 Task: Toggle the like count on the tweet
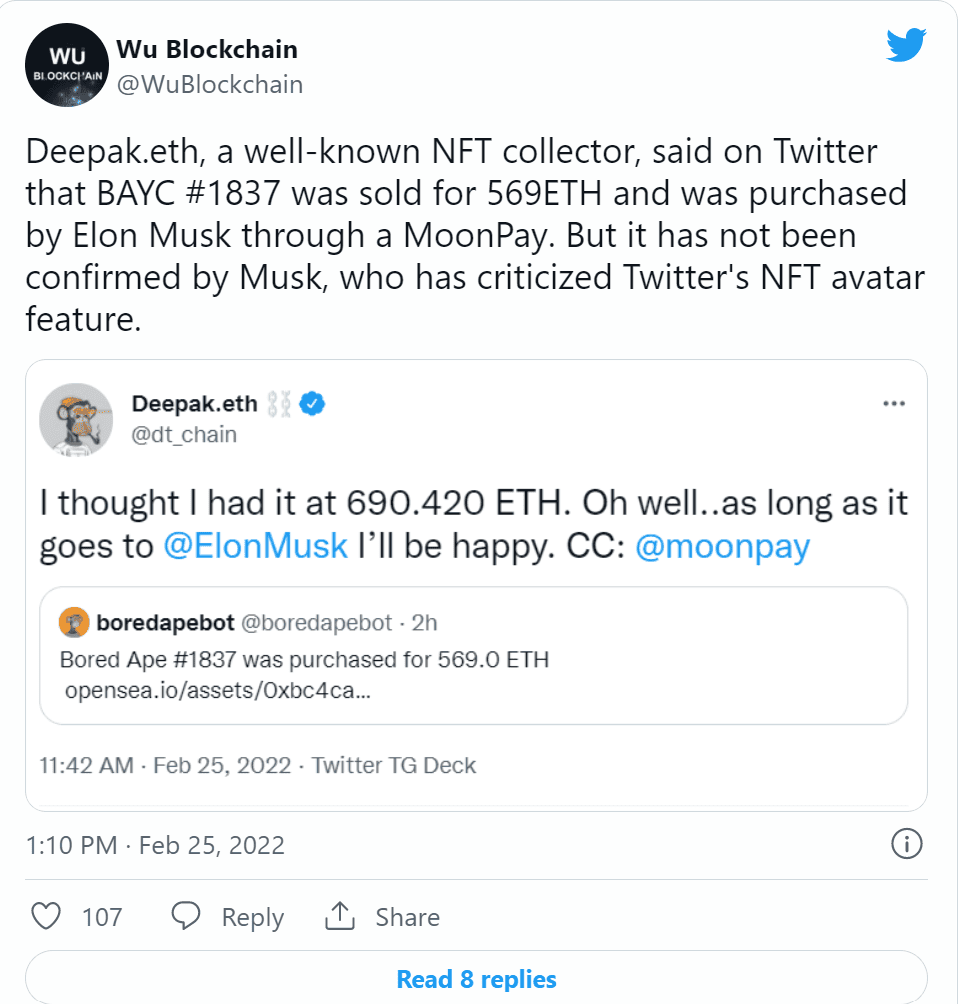(x=104, y=916)
